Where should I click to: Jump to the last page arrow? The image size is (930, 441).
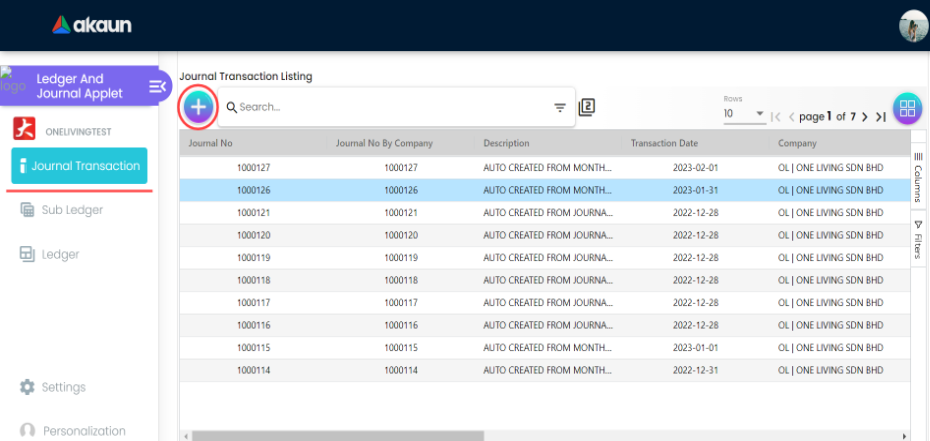[x=881, y=117]
